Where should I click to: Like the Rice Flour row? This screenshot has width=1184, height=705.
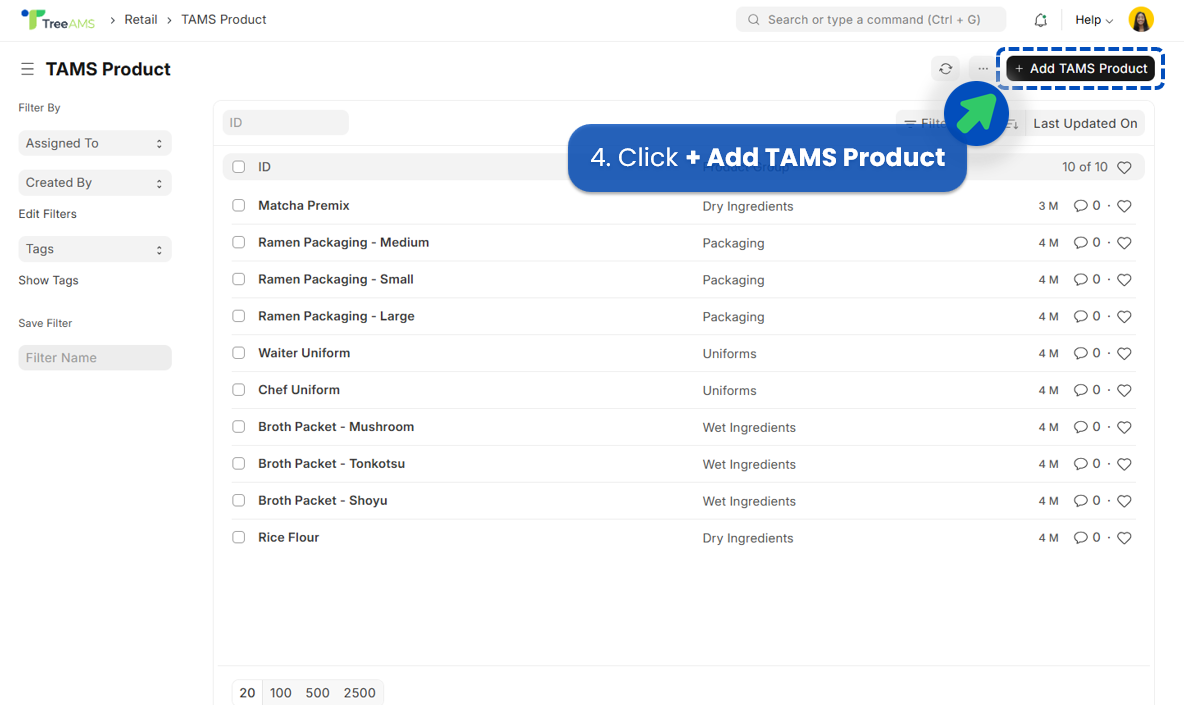coord(1124,539)
